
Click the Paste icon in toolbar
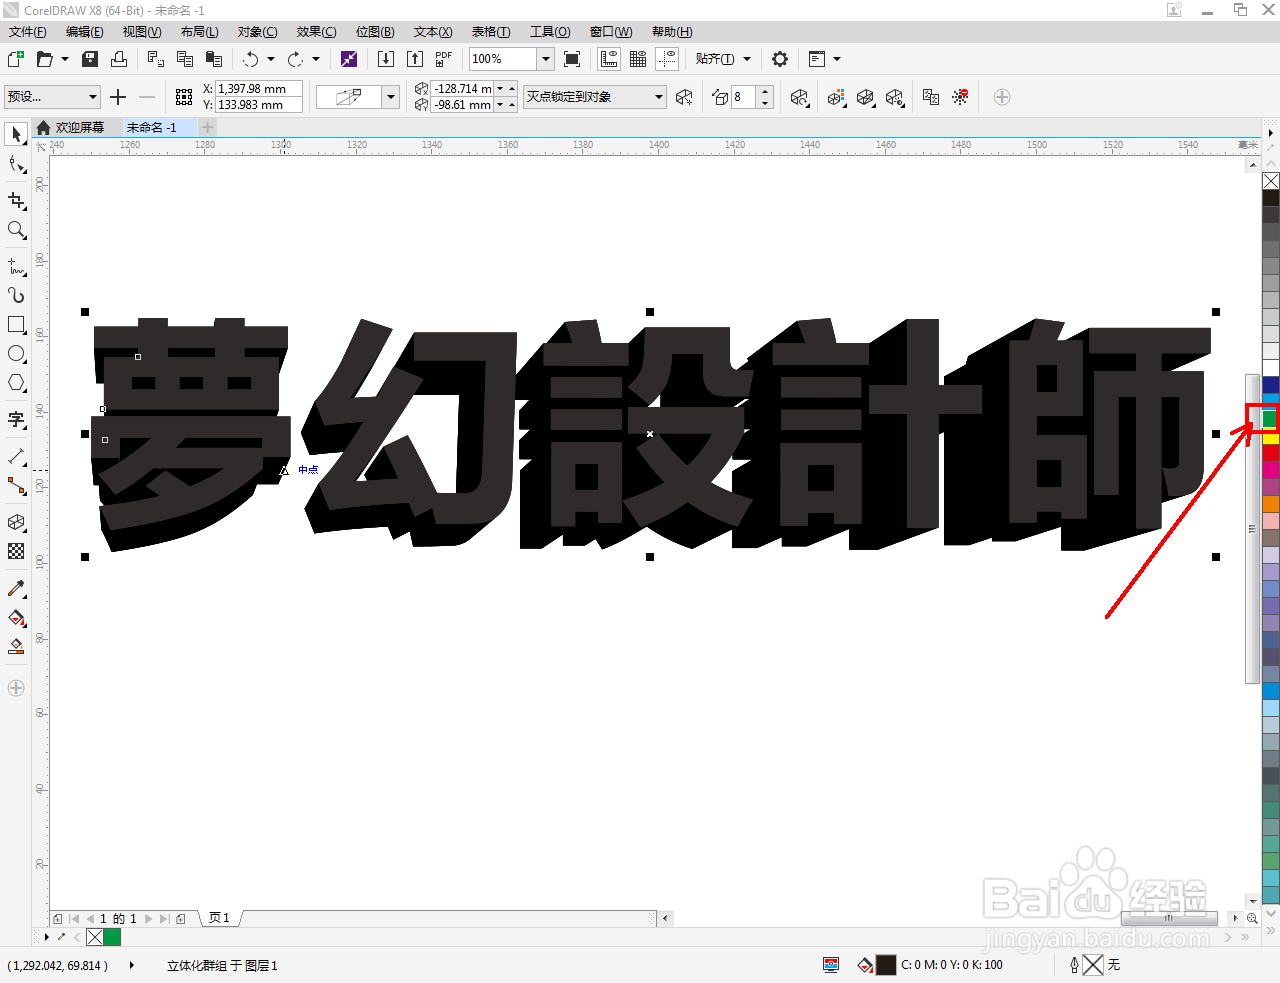pos(213,59)
